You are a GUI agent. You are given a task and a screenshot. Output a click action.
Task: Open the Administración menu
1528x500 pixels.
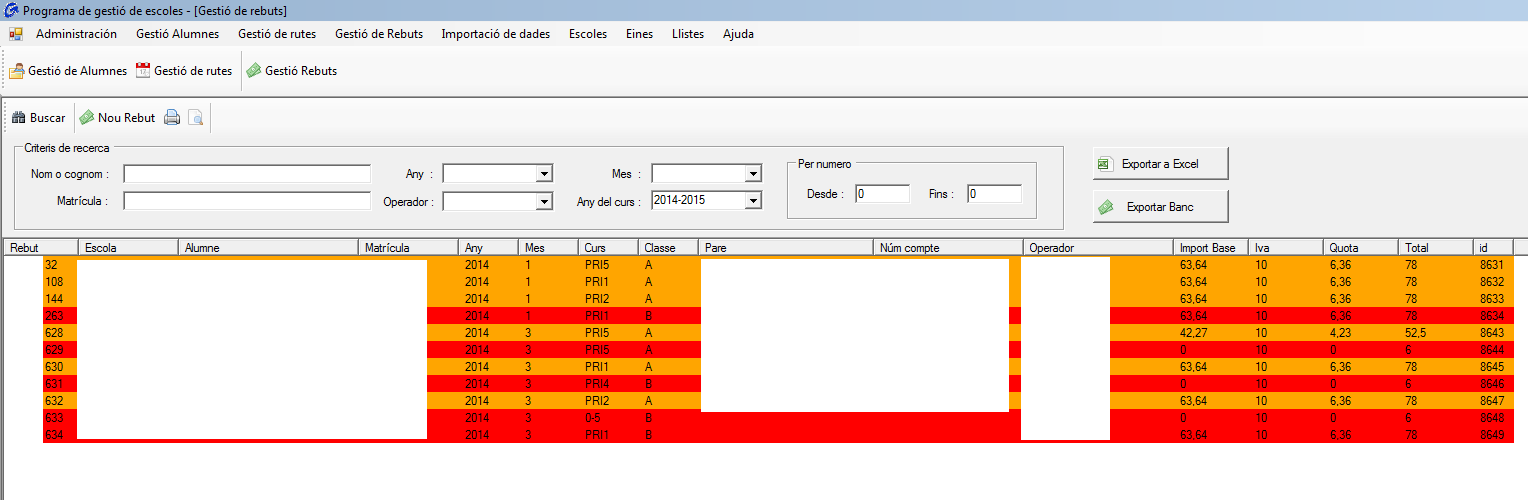click(x=76, y=34)
